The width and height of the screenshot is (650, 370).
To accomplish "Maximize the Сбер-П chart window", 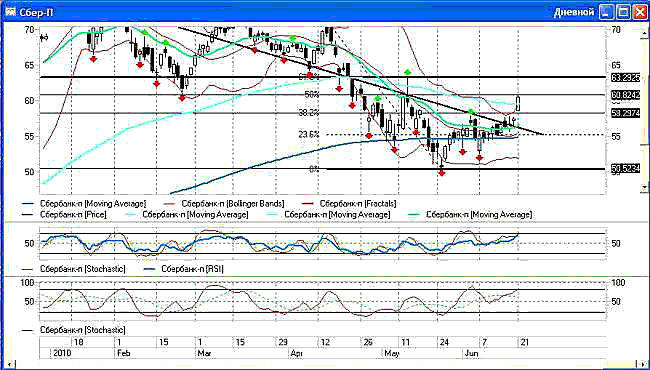I will point(623,12).
